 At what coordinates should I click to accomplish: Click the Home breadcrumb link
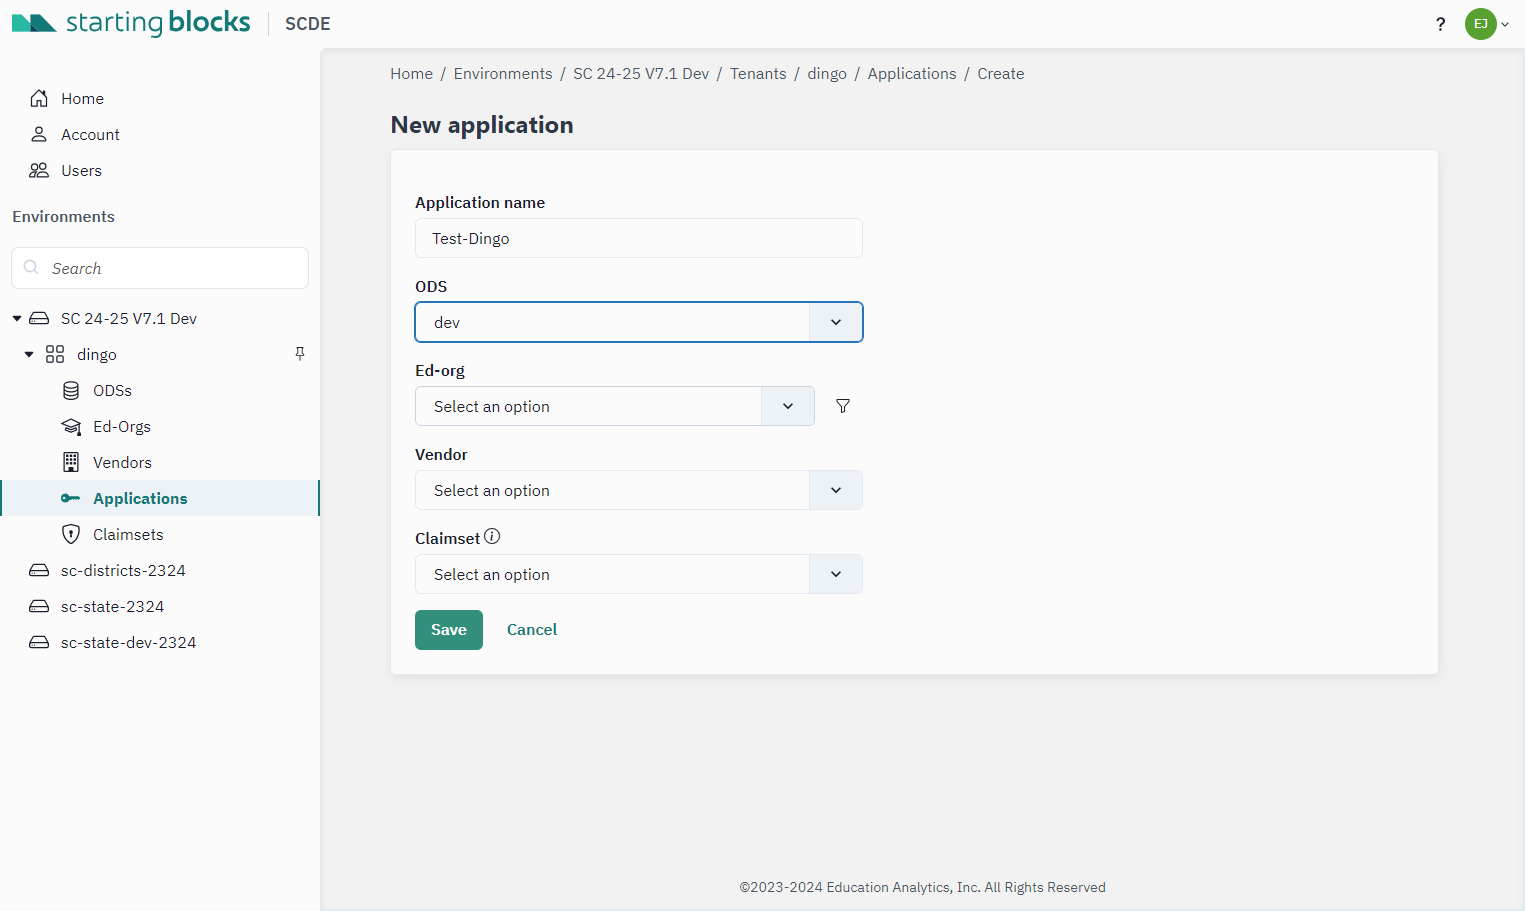(x=411, y=73)
